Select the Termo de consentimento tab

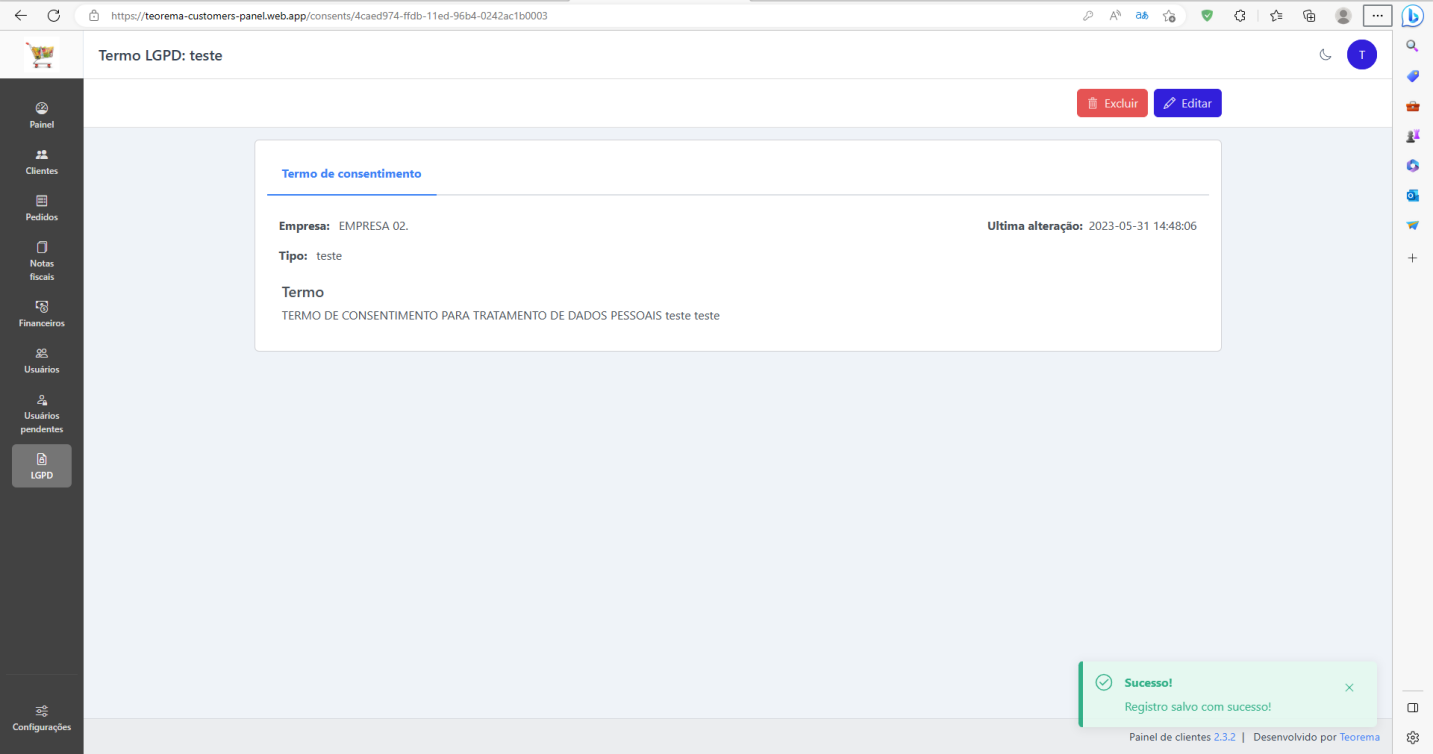(351, 174)
